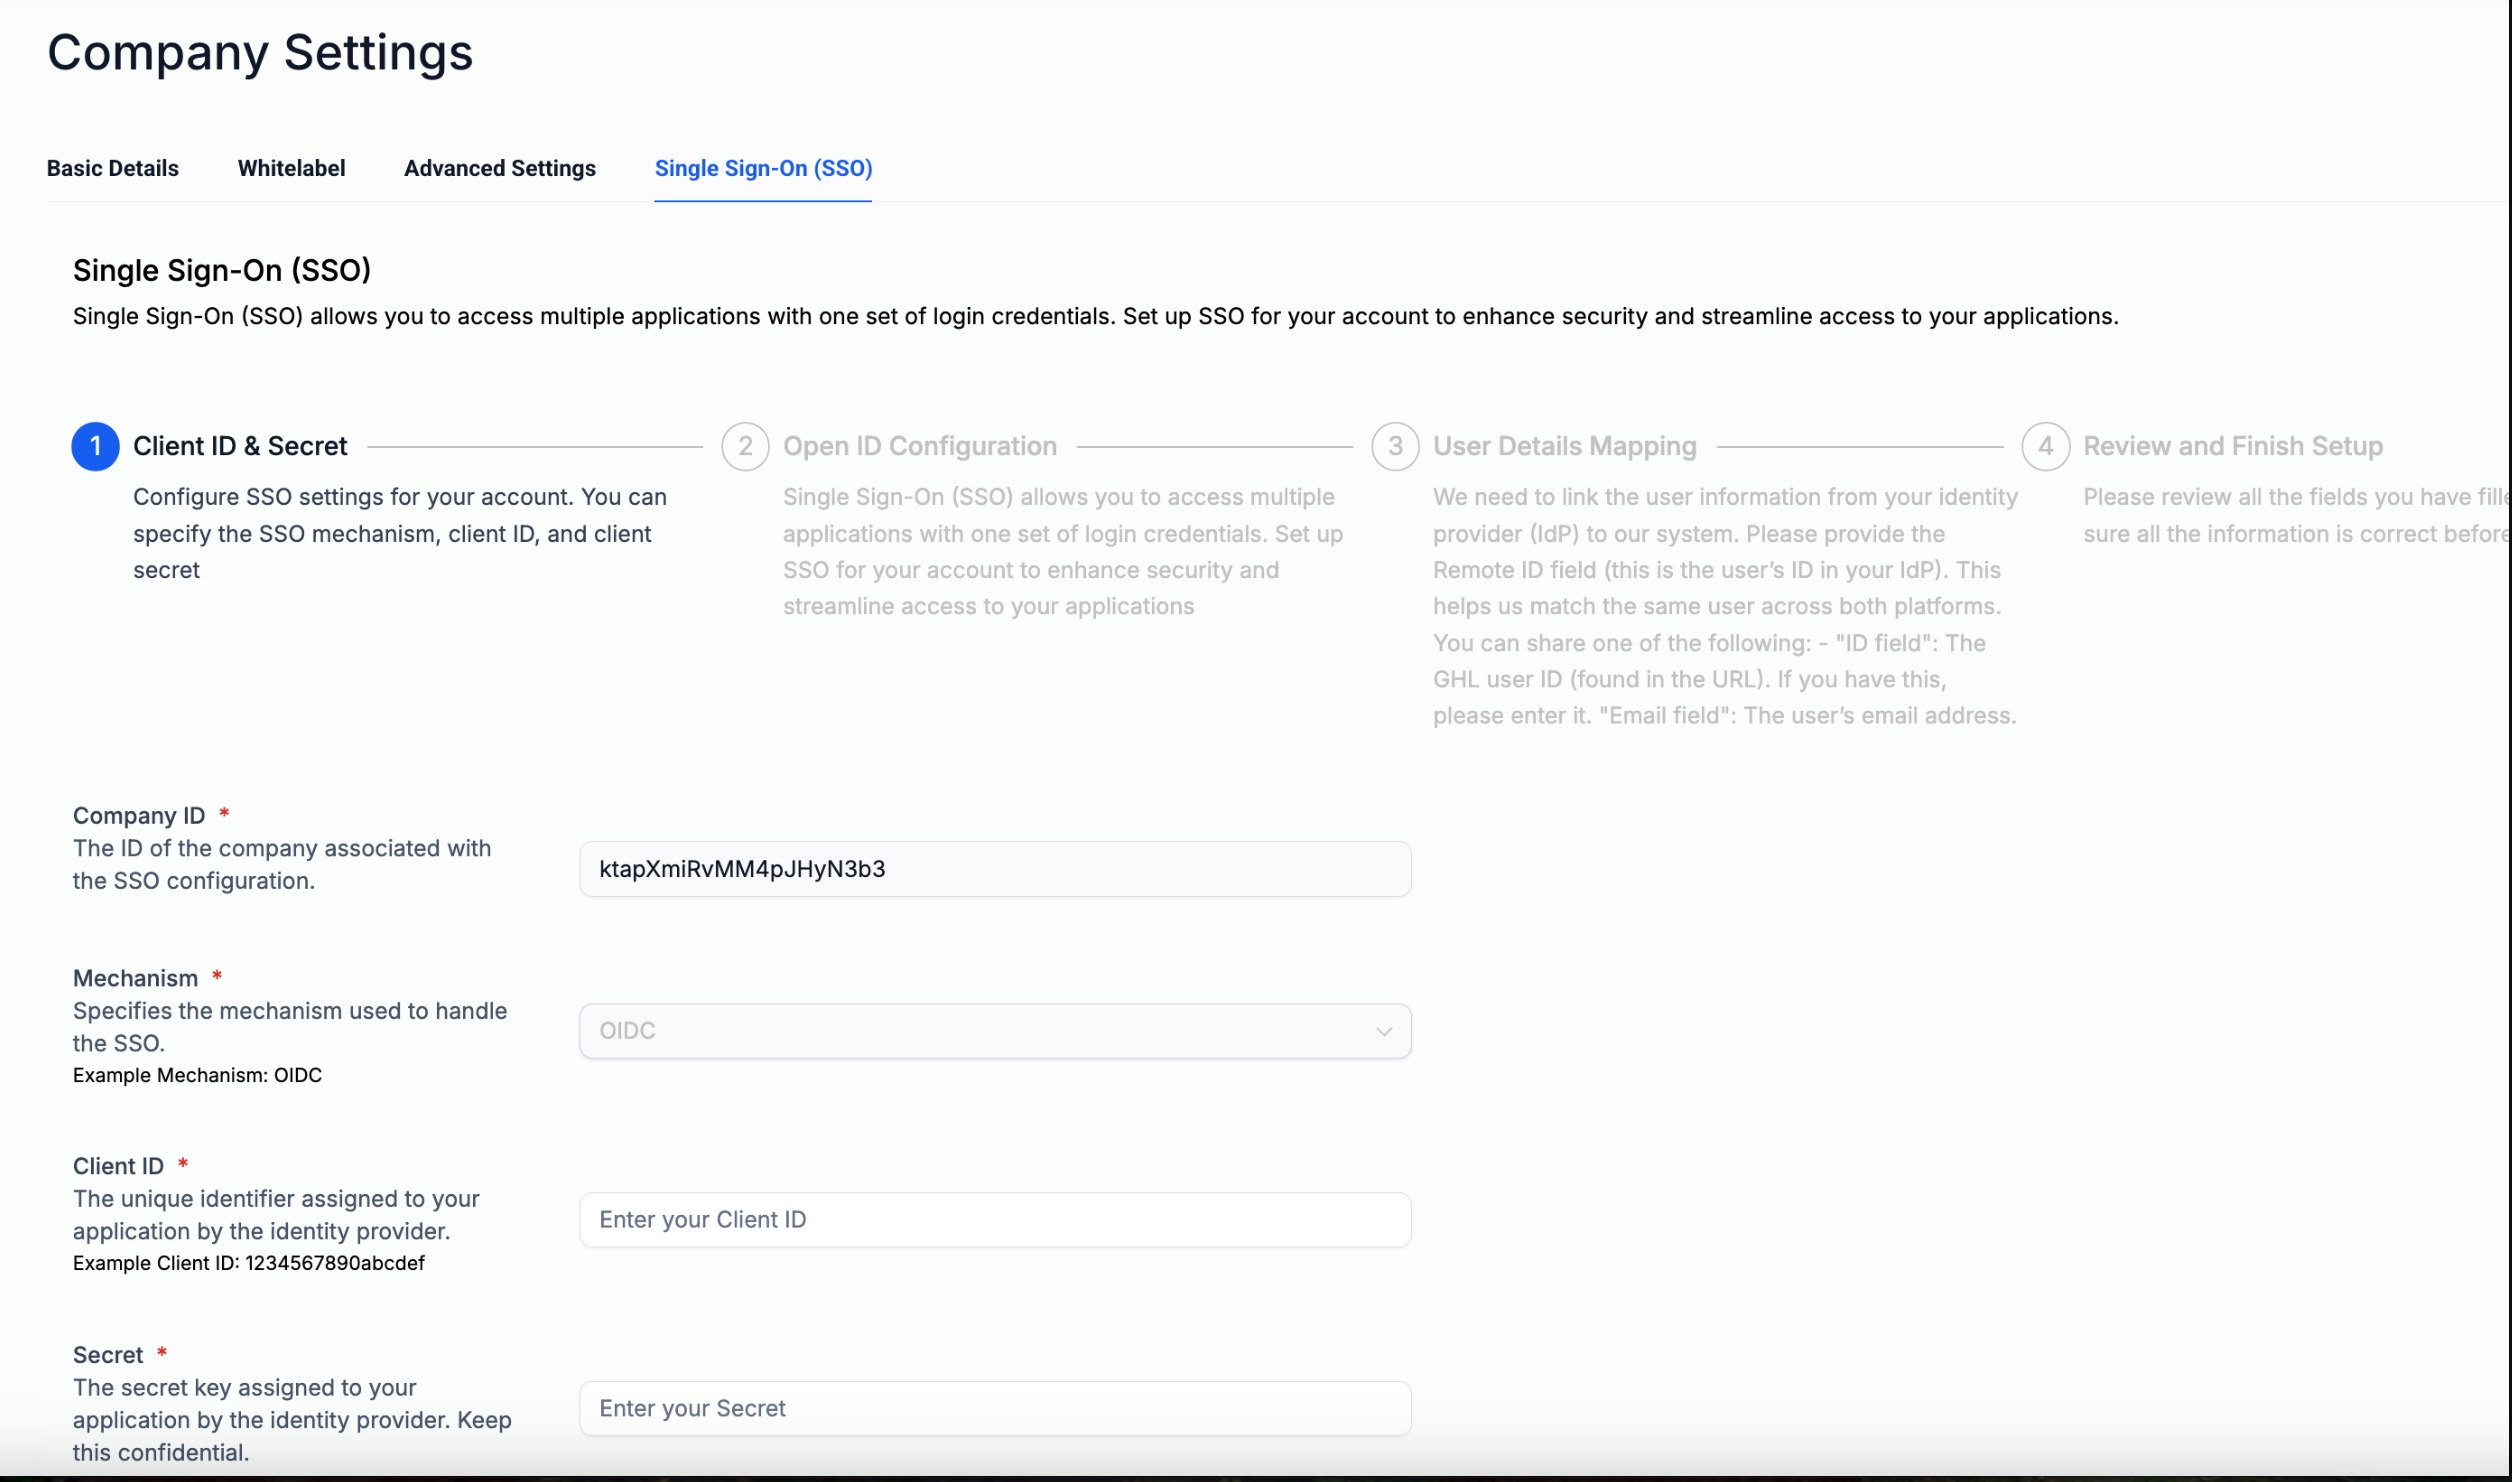
Task: Click step 2 circle icon
Action: click(745, 446)
